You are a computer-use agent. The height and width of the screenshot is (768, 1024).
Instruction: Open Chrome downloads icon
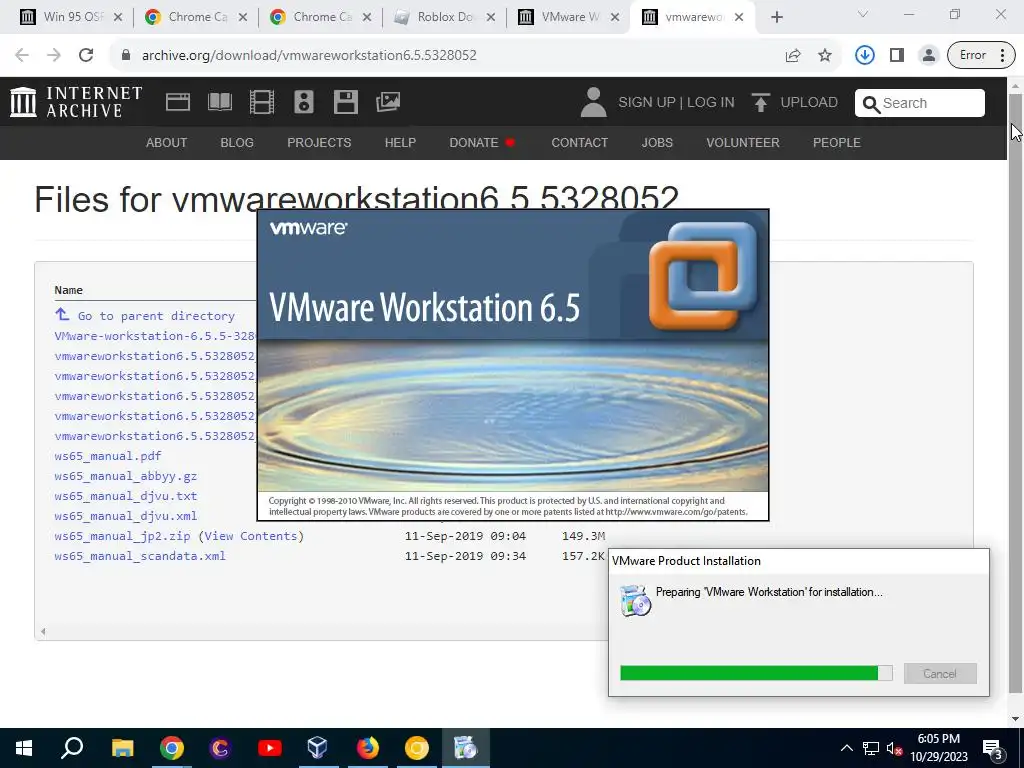865,55
